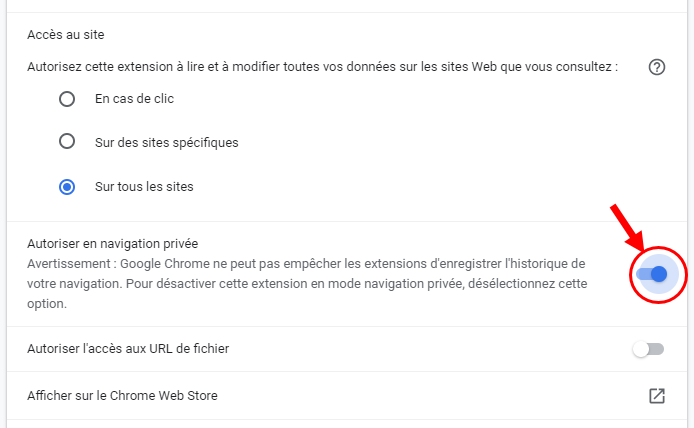Screen dimensions: 694x428
Task: Select the "En cas de clic" radio button
Action: 67,99
